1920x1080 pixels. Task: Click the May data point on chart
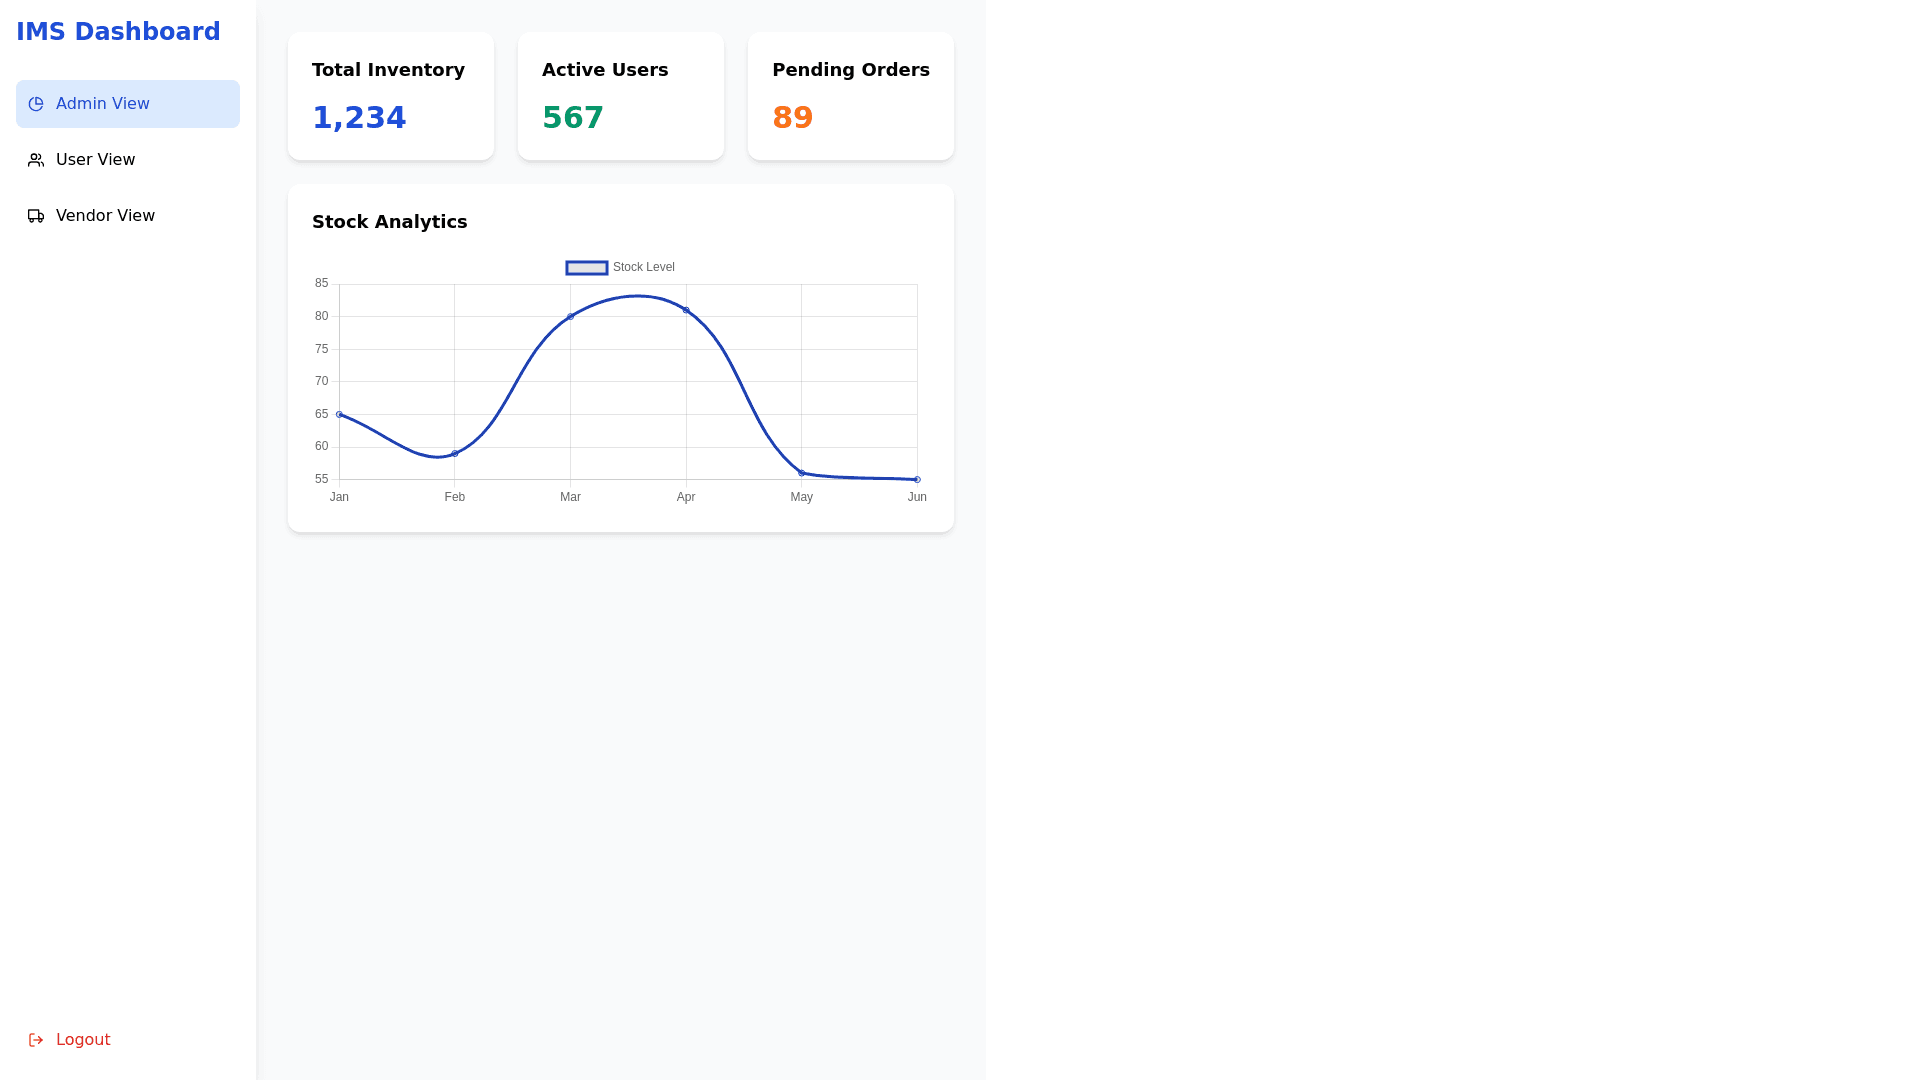click(x=801, y=473)
